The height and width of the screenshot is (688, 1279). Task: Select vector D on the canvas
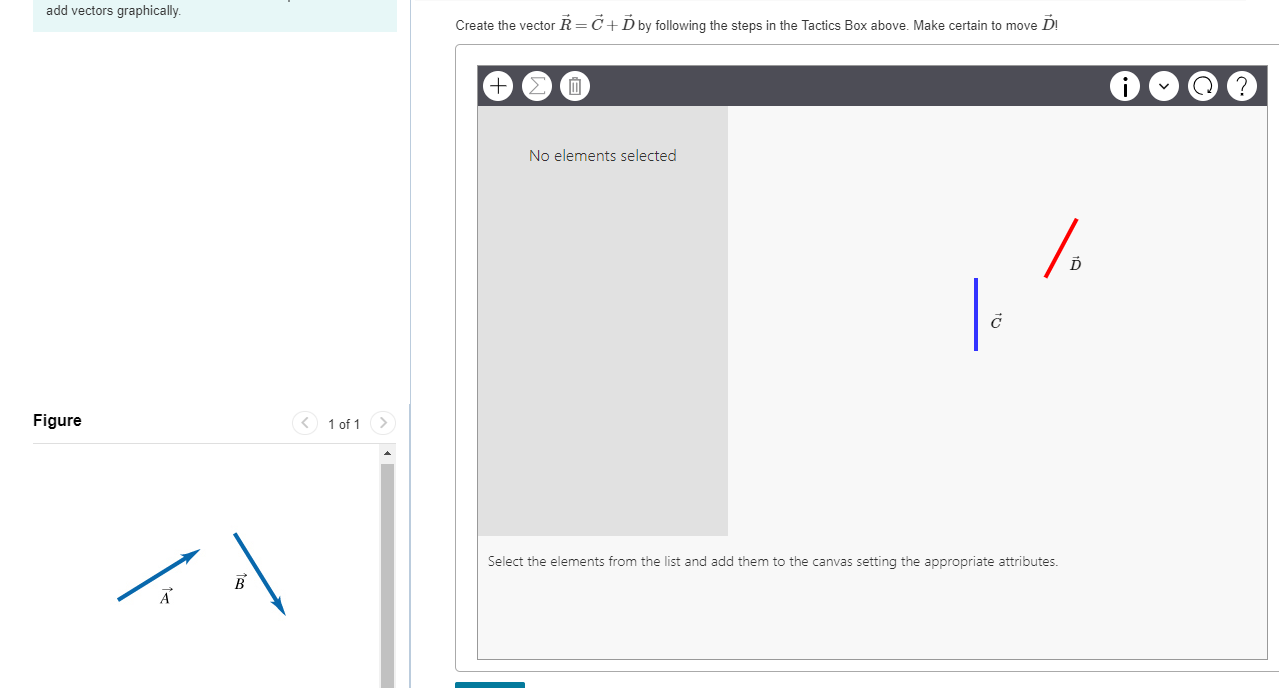(1062, 246)
